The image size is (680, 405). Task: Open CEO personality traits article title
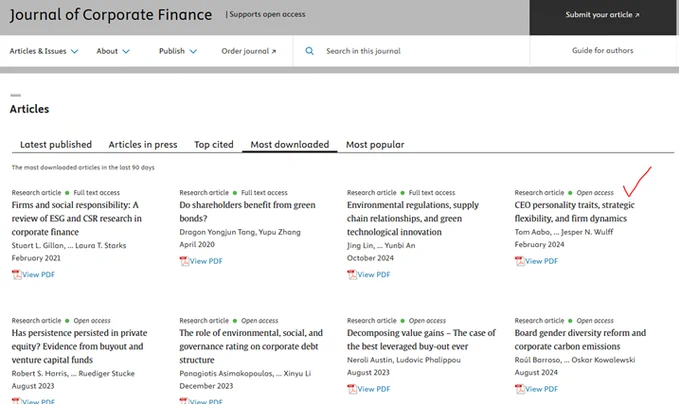point(574,212)
